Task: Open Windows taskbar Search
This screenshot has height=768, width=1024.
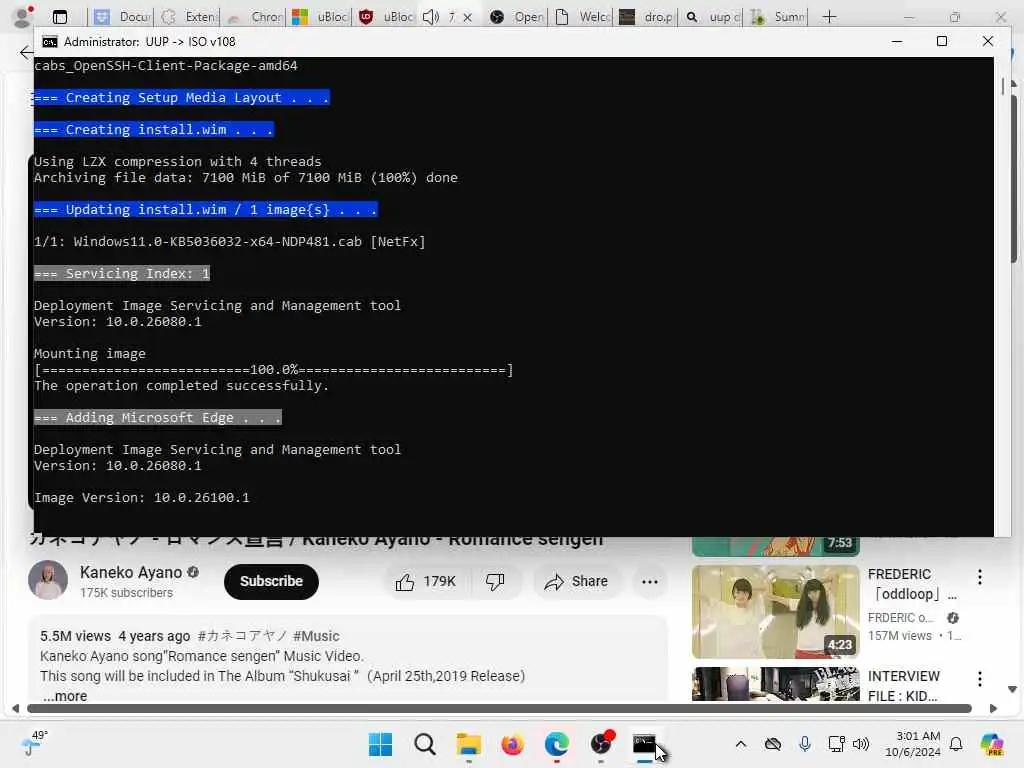Action: [424, 744]
